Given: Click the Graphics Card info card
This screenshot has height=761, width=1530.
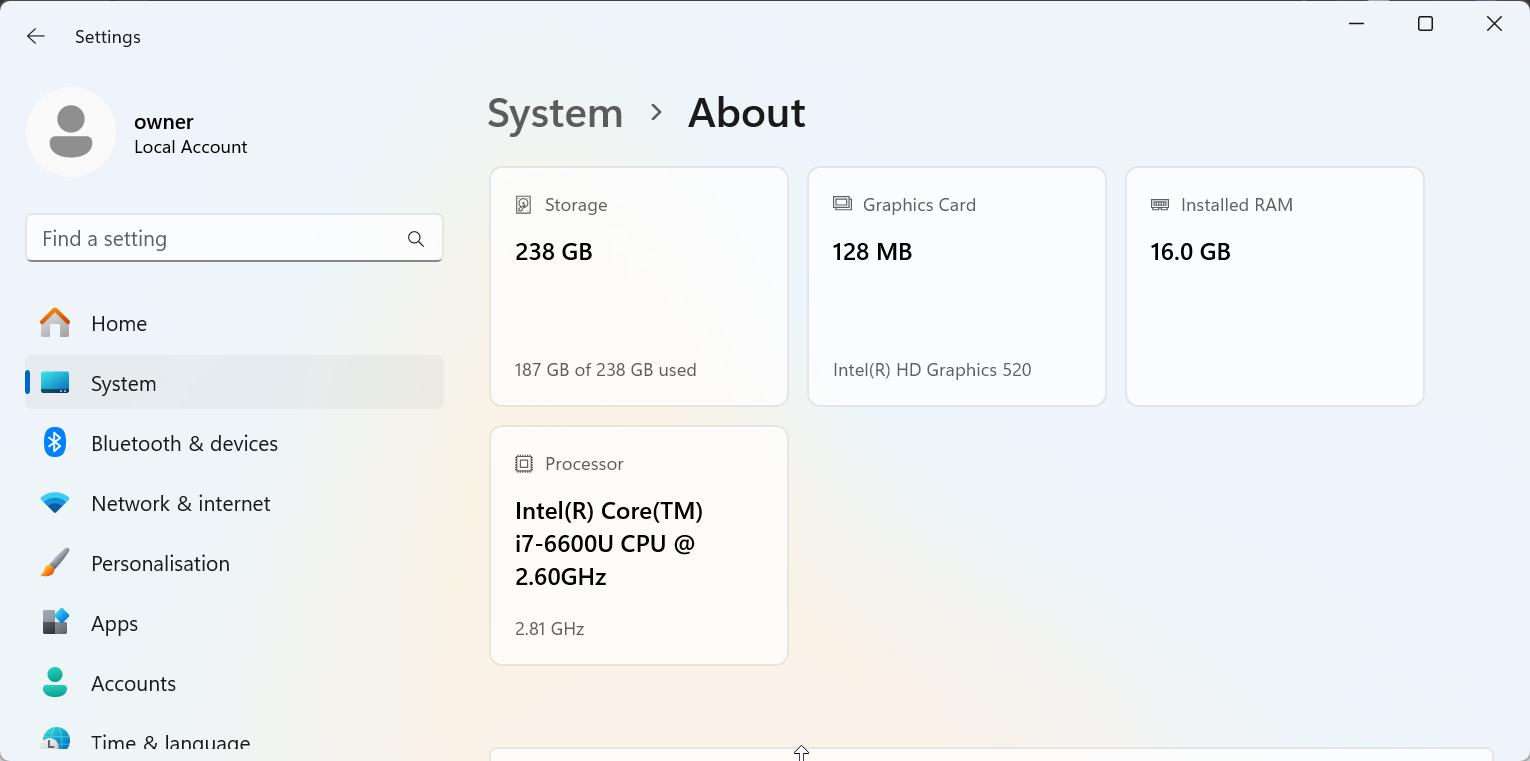Looking at the screenshot, I should tap(957, 287).
